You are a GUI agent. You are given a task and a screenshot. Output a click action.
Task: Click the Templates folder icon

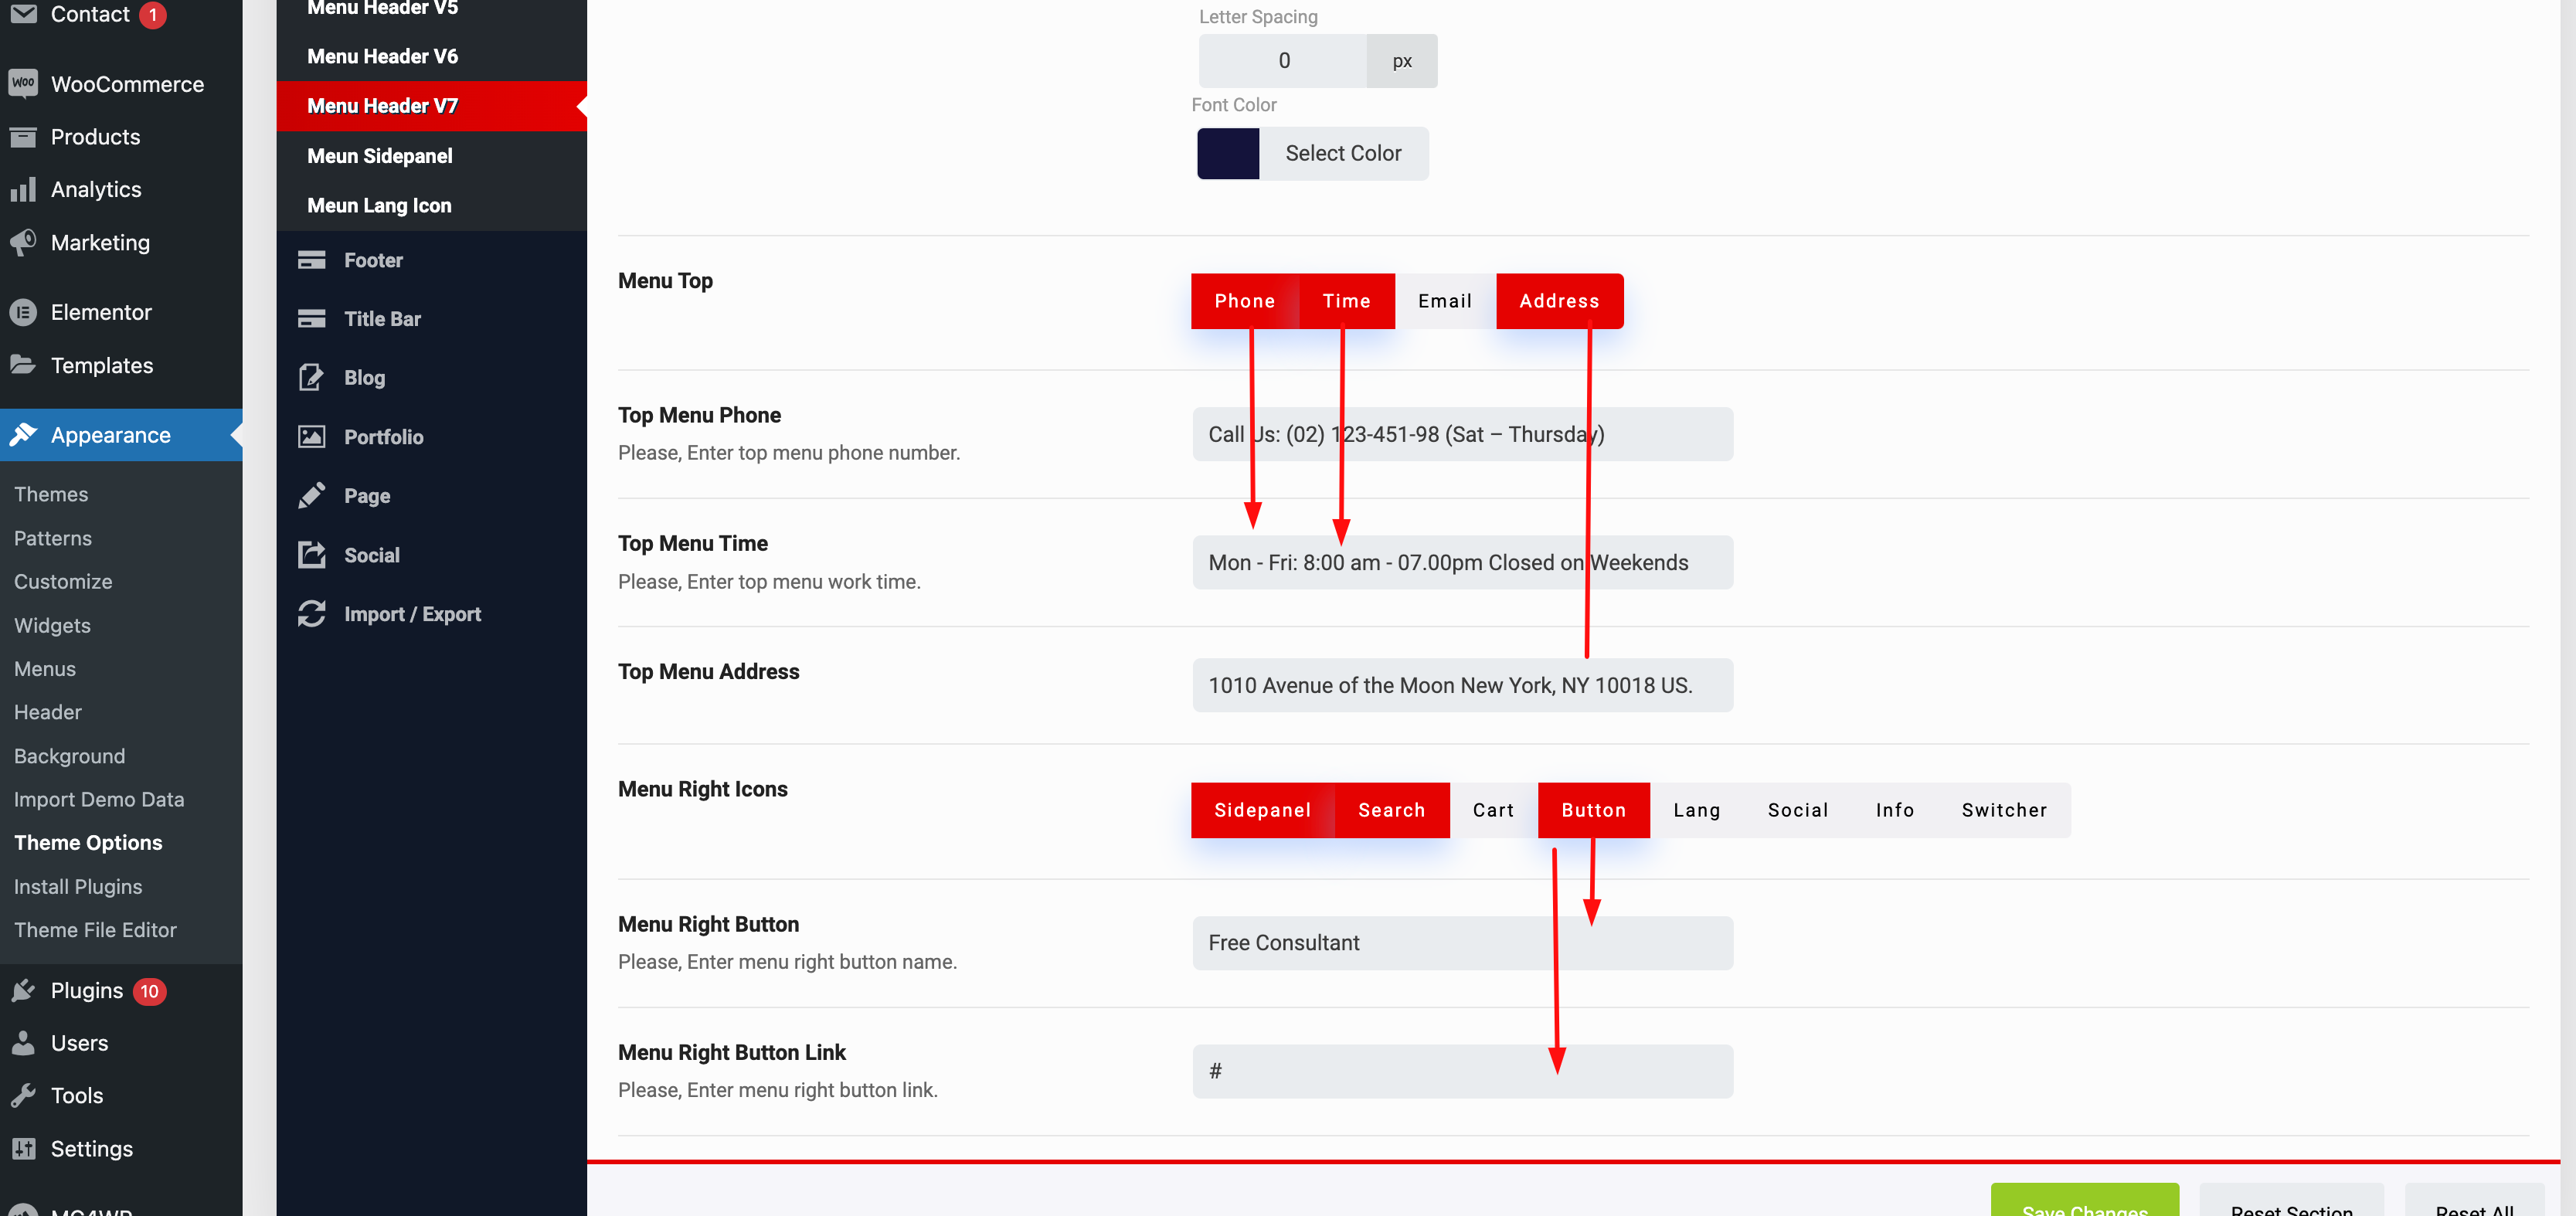[x=23, y=364]
